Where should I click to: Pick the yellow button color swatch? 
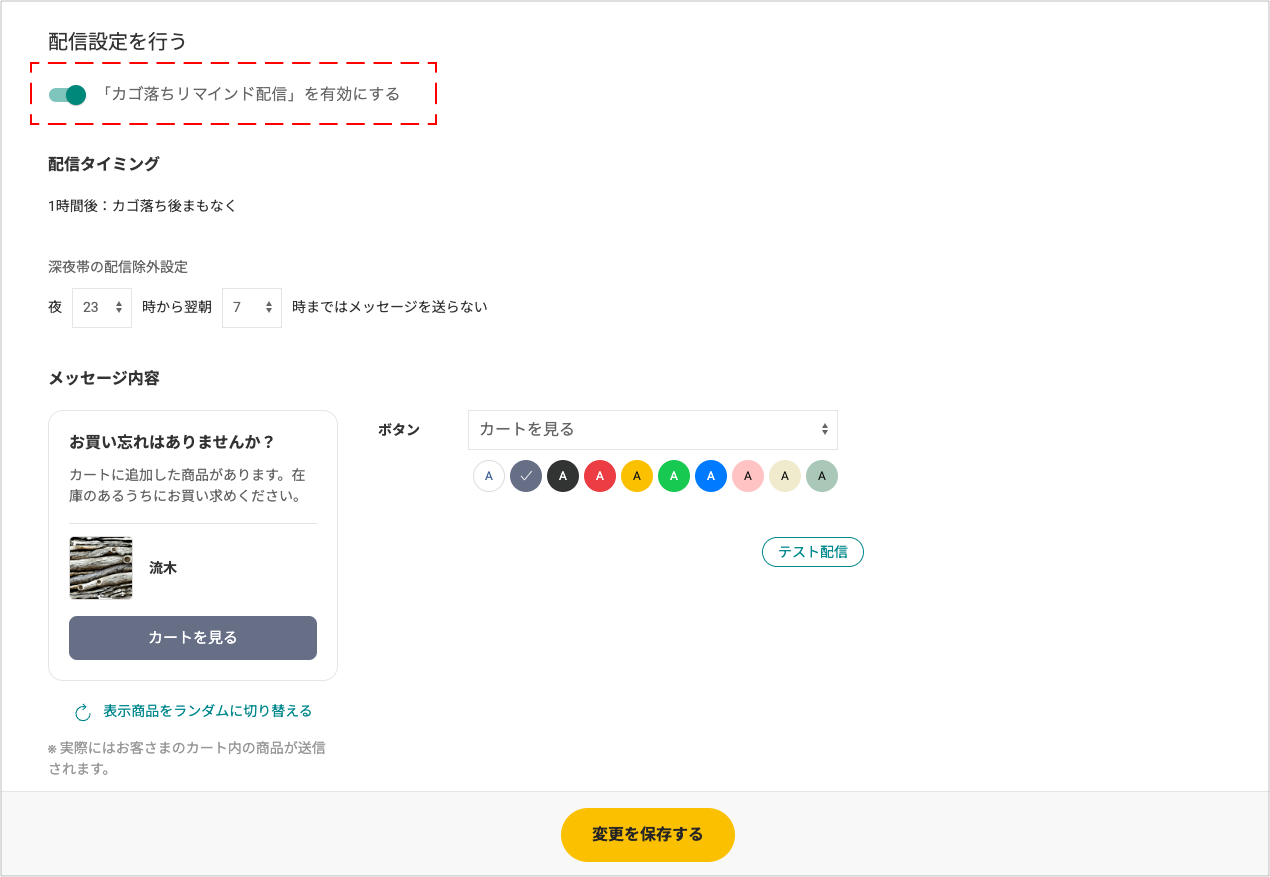[637, 476]
